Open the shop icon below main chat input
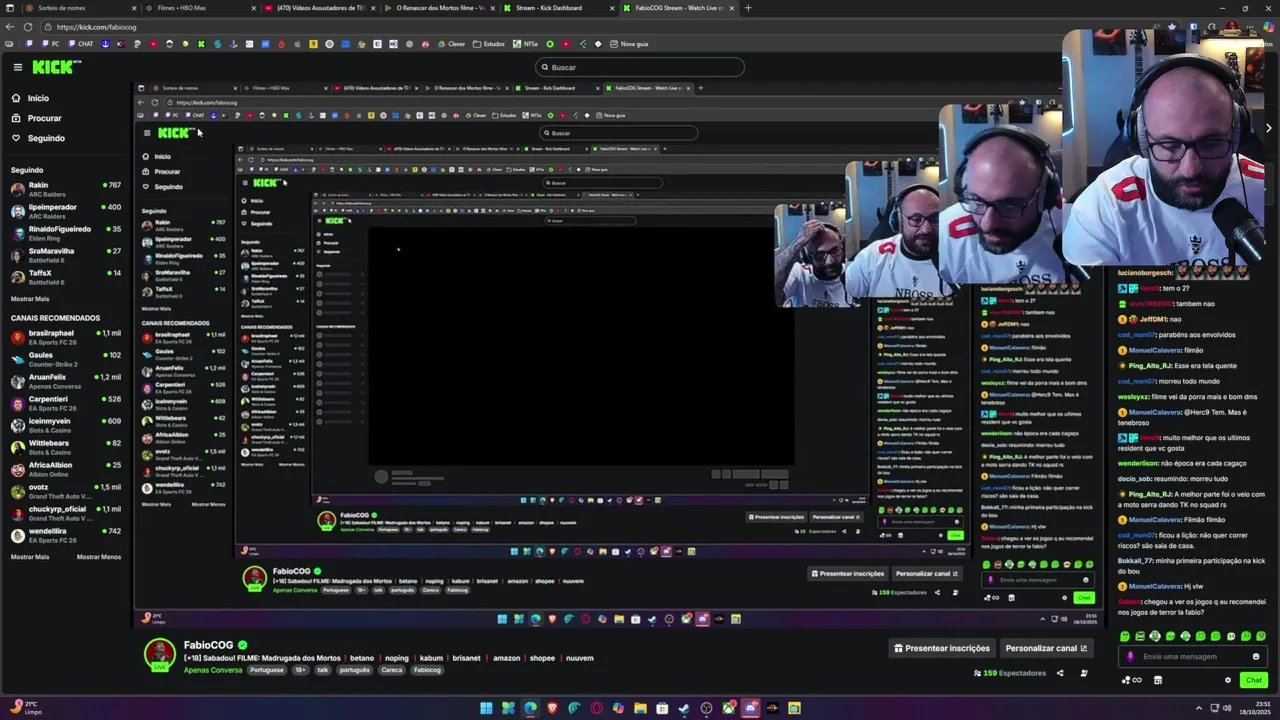1280x720 pixels. pos(1158,680)
